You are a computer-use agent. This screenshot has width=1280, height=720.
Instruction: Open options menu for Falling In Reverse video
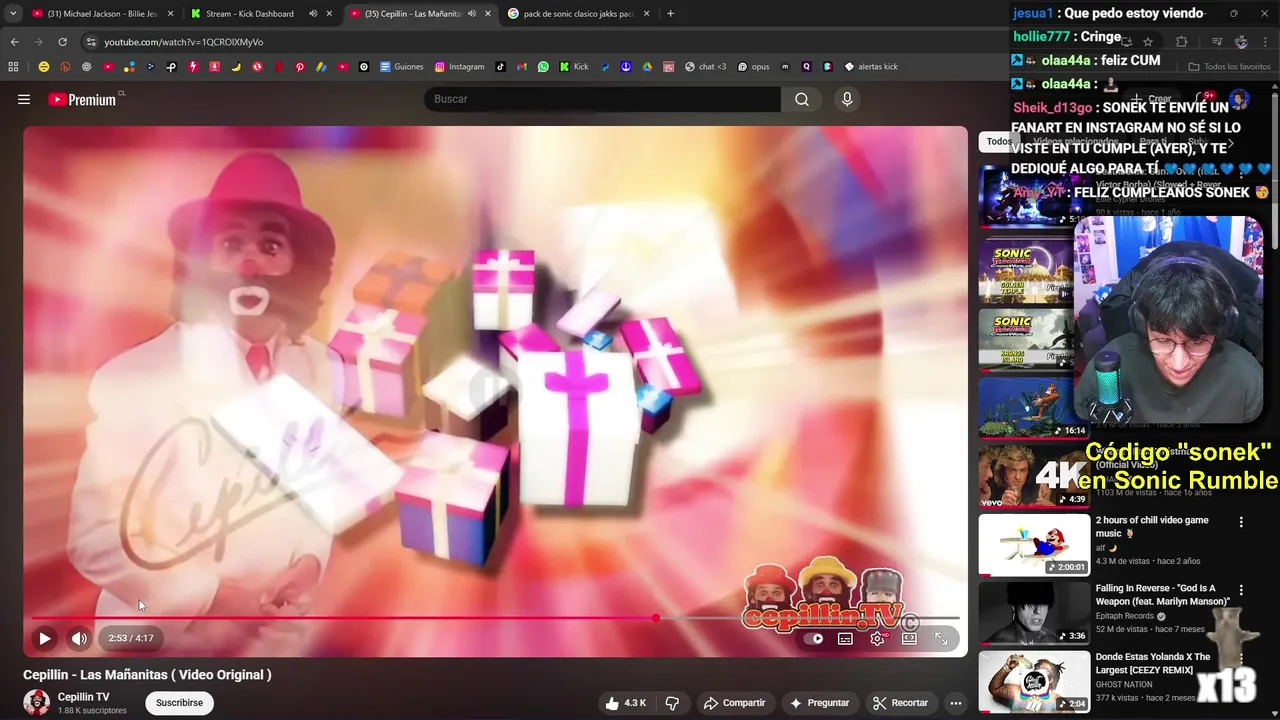1241,590
